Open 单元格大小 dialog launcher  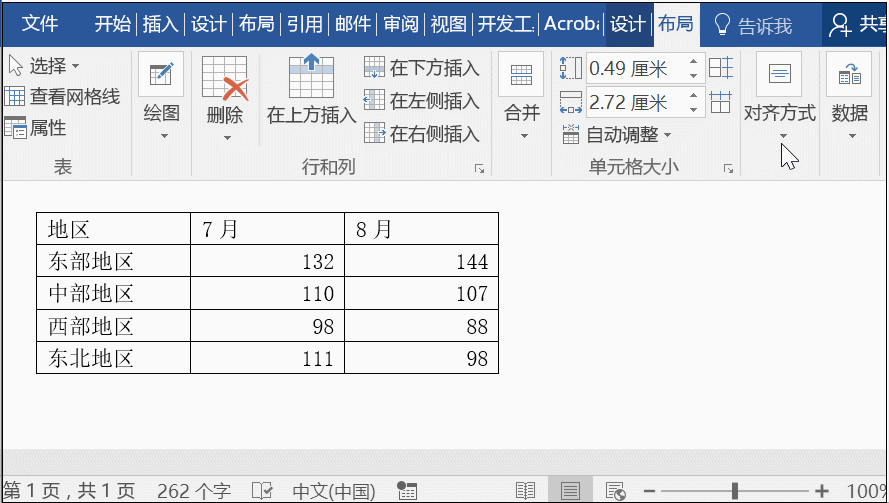point(729,168)
